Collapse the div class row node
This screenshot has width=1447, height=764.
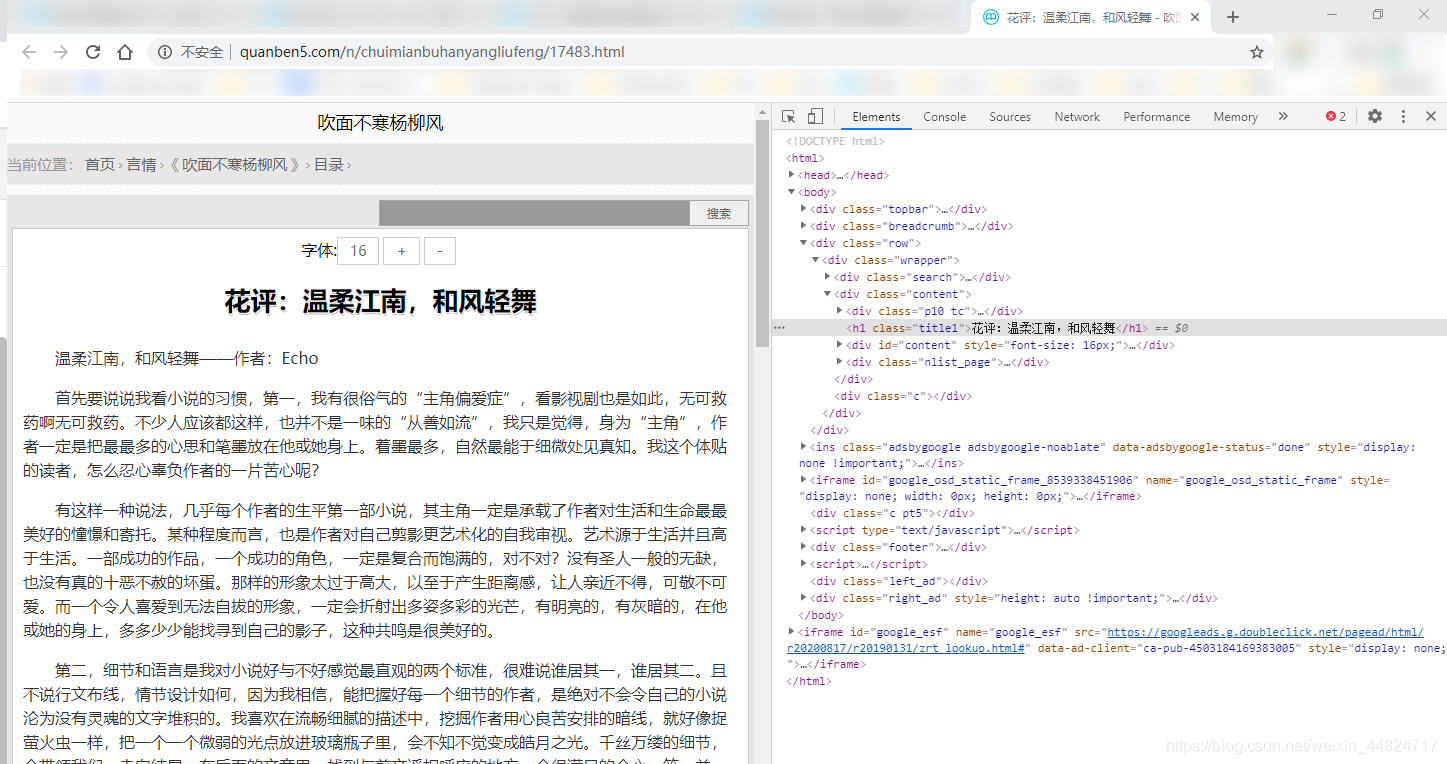[x=804, y=243]
